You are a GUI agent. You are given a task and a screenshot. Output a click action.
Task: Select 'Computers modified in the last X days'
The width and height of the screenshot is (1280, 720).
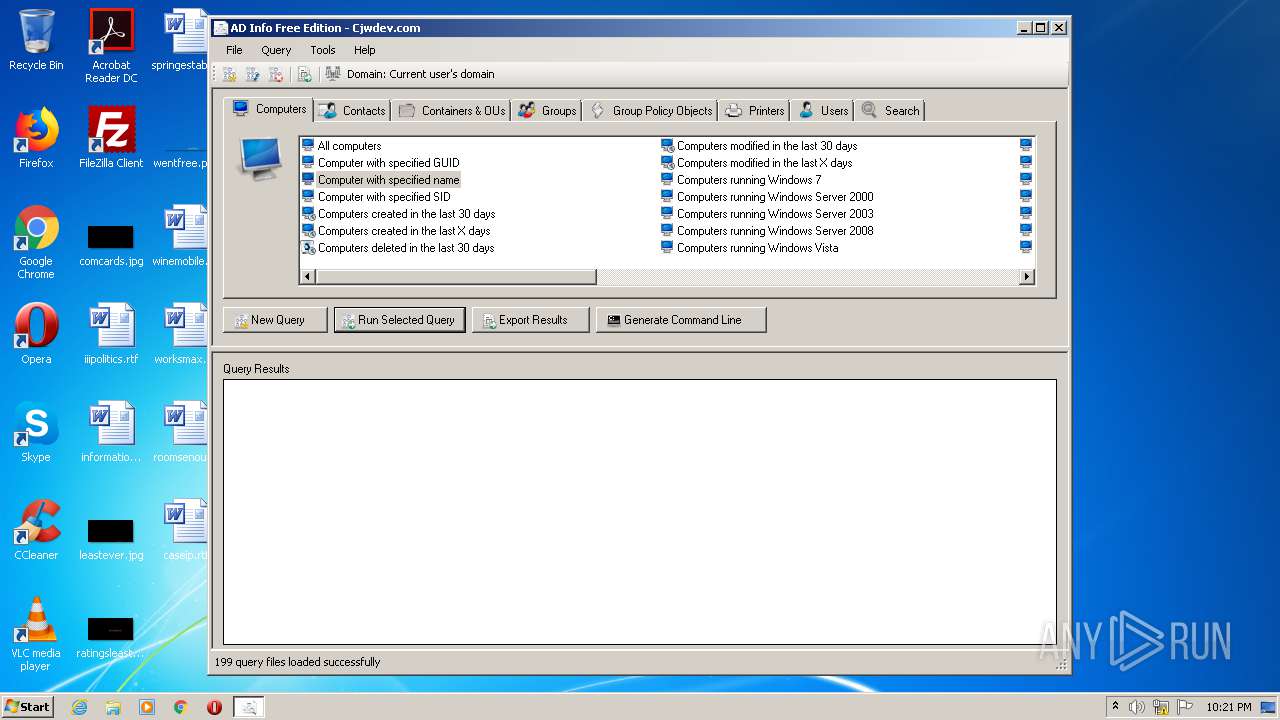point(757,163)
